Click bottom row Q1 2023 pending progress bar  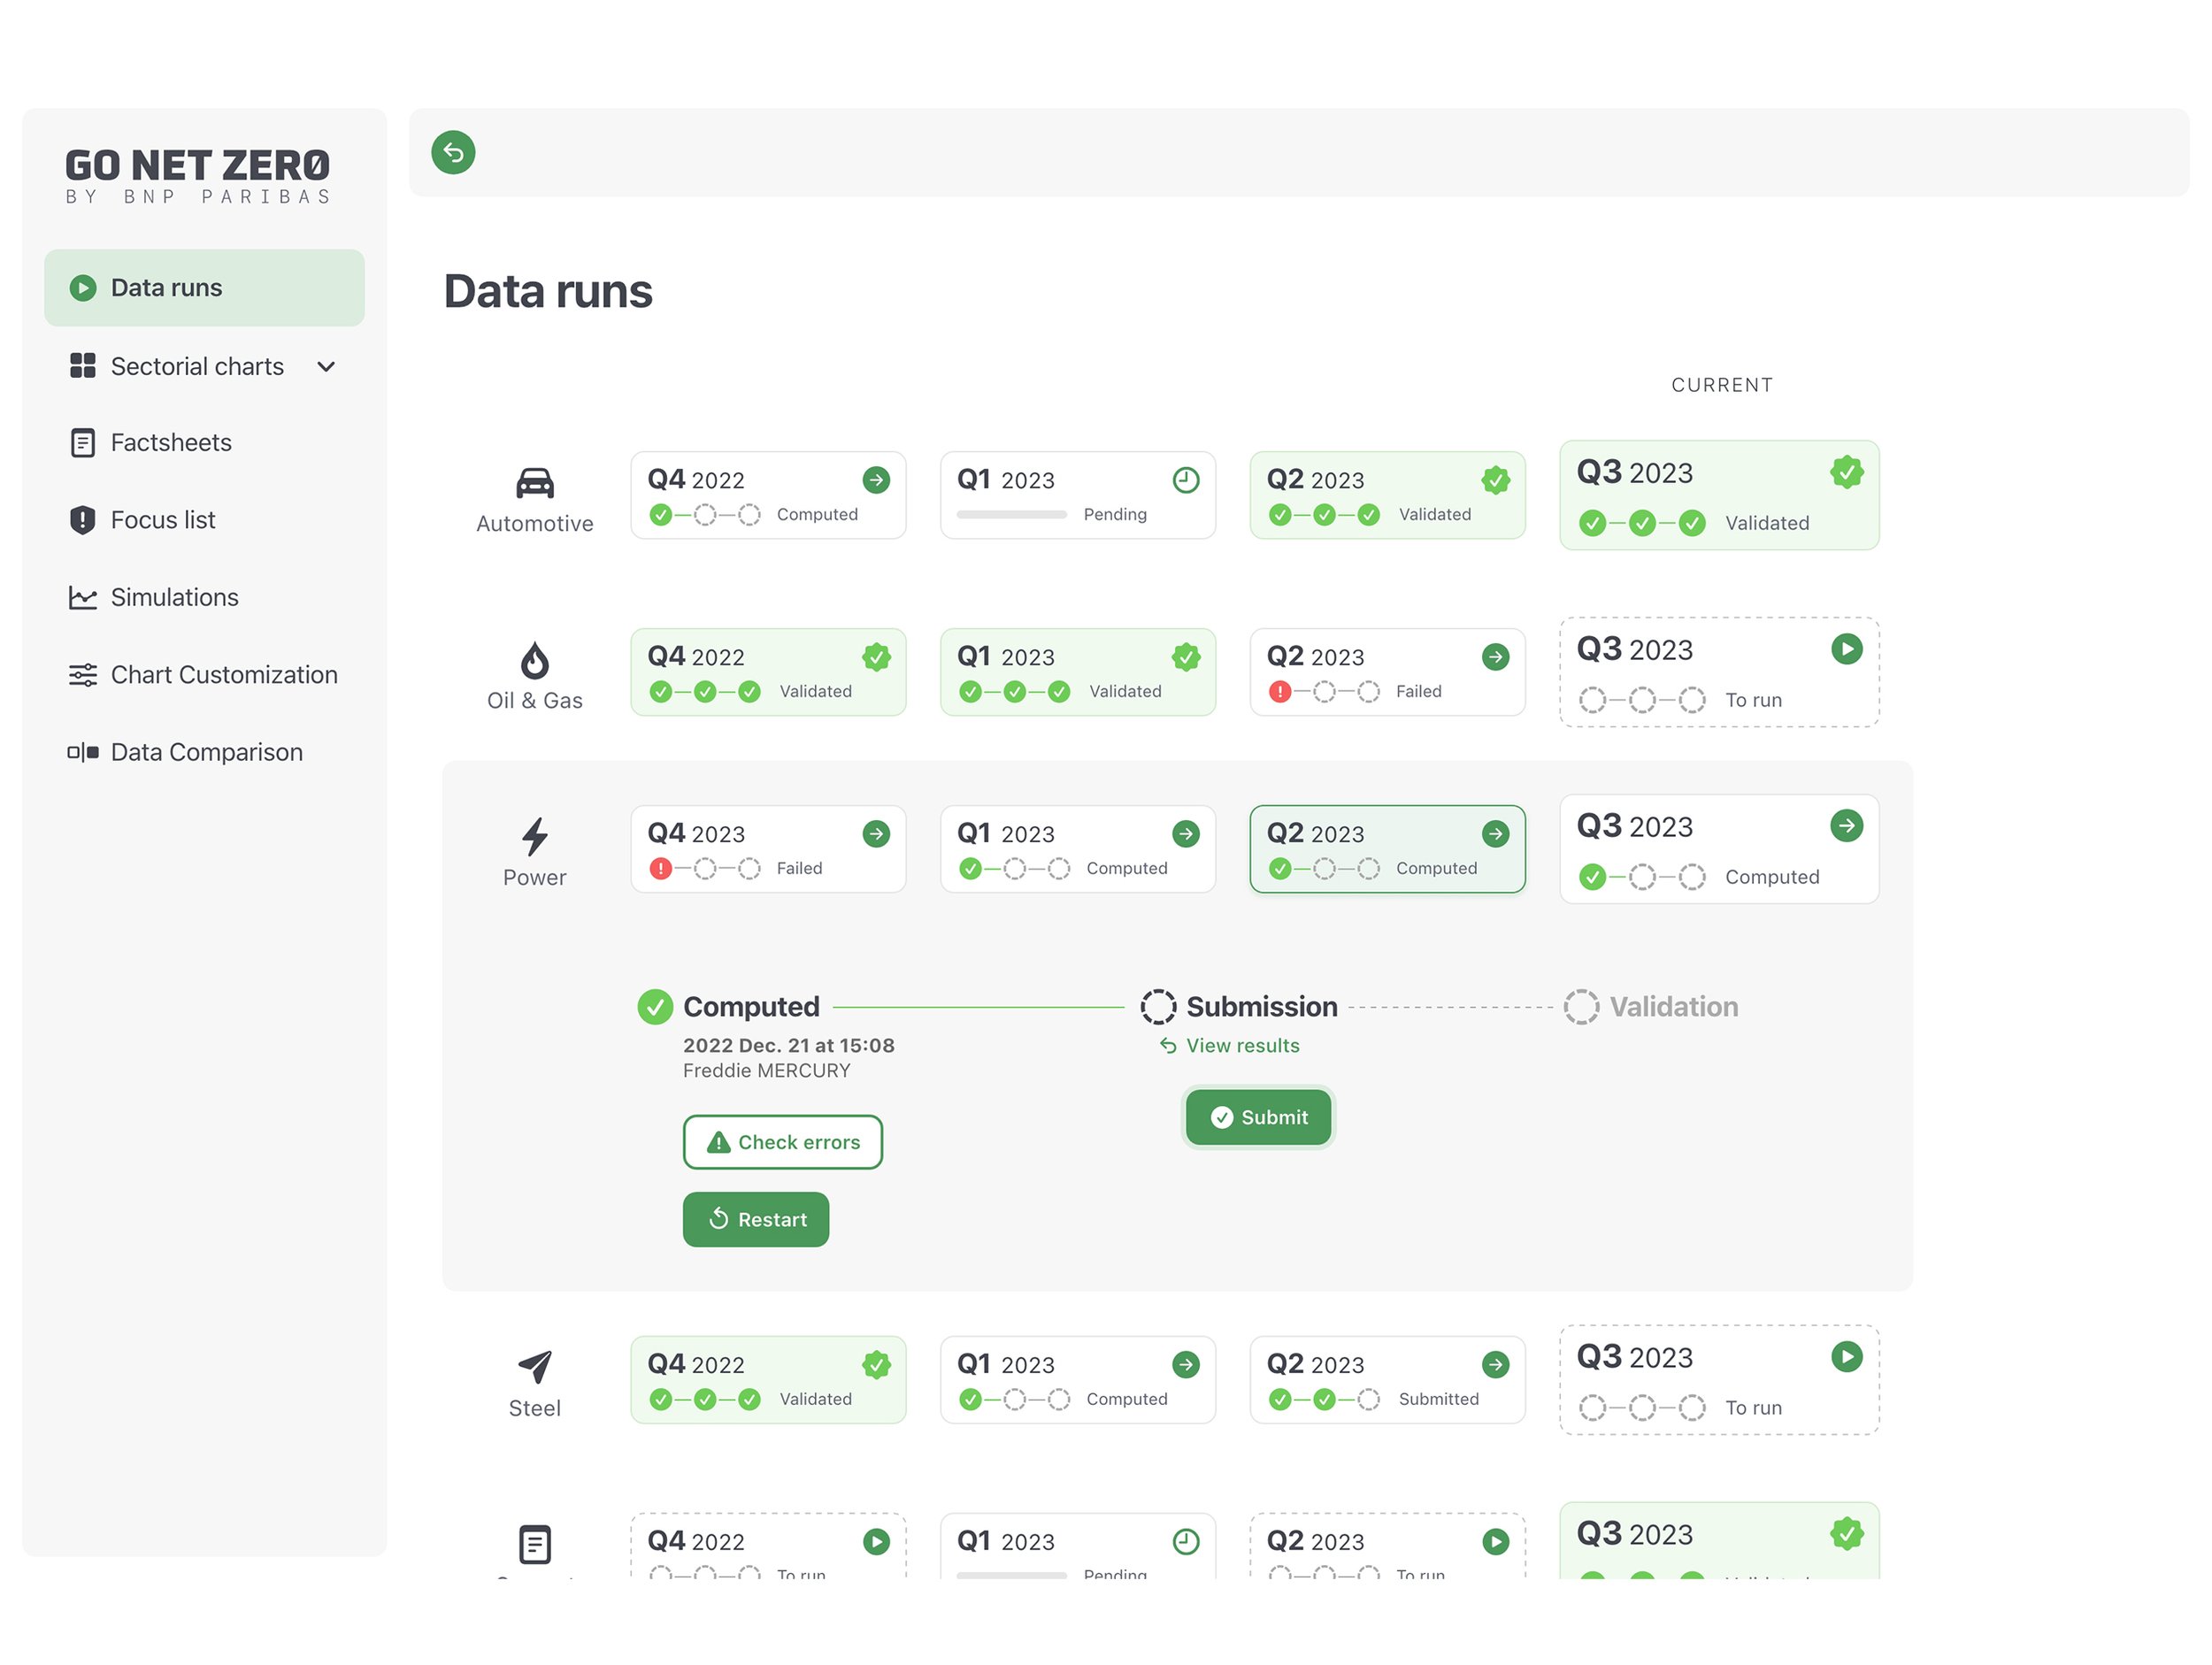pyautogui.click(x=1011, y=1576)
